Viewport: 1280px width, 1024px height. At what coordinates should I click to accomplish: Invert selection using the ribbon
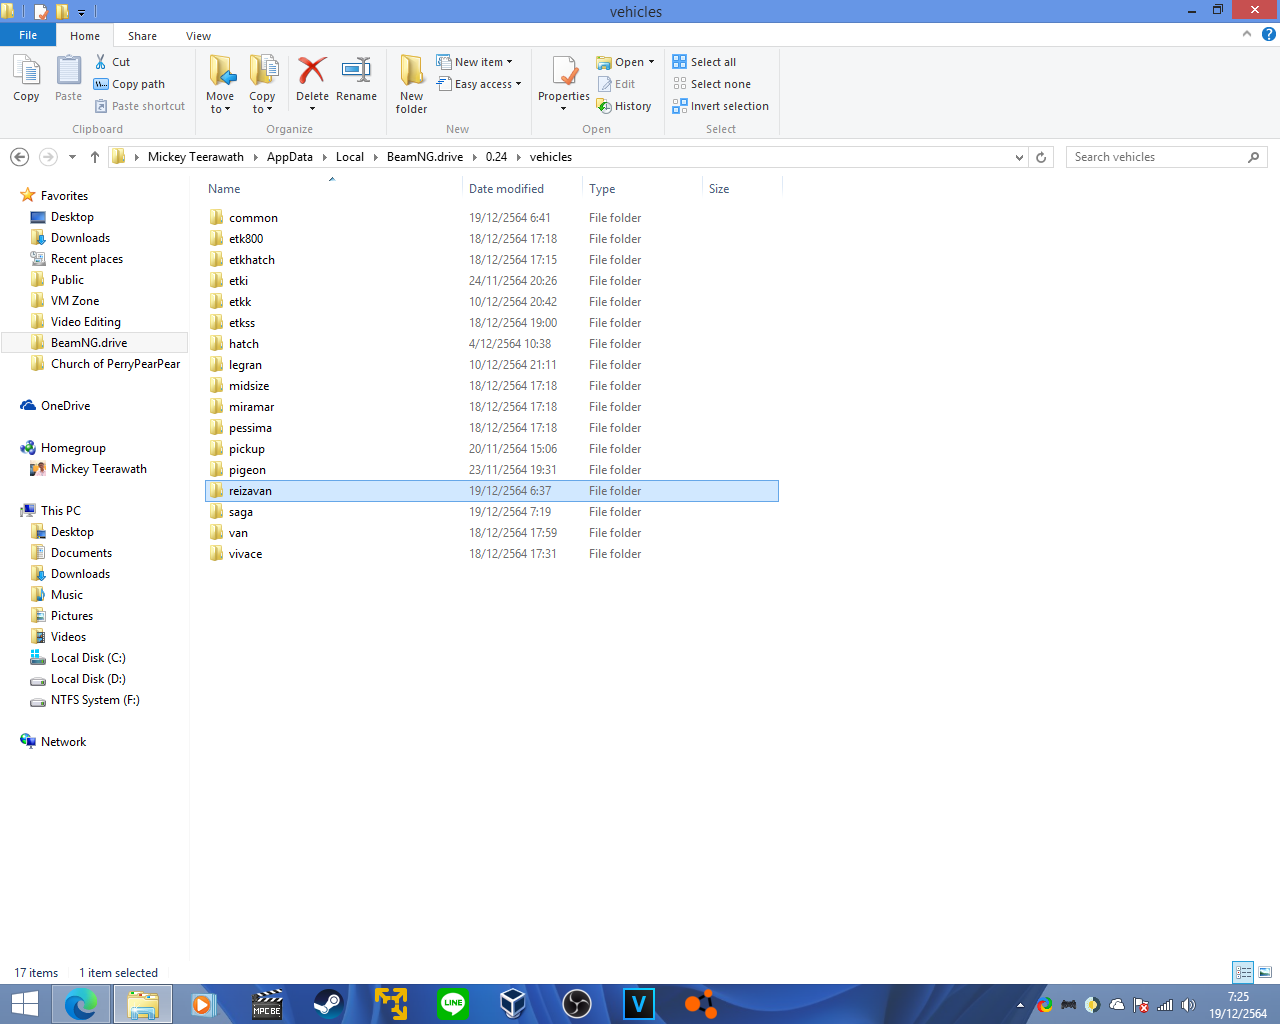click(721, 106)
